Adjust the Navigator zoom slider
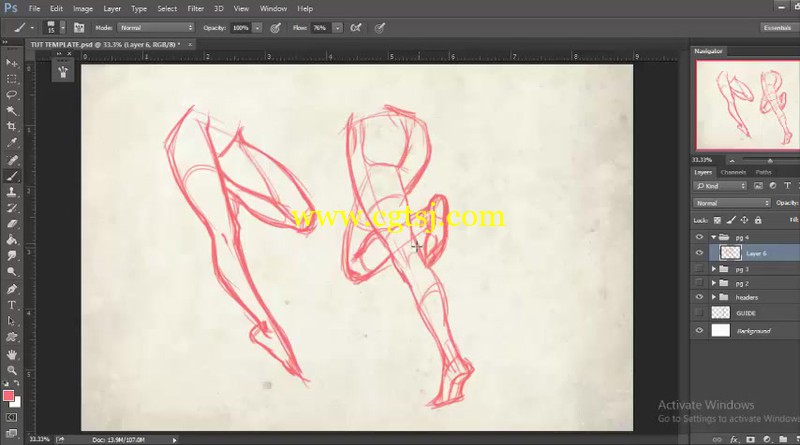 point(770,161)
